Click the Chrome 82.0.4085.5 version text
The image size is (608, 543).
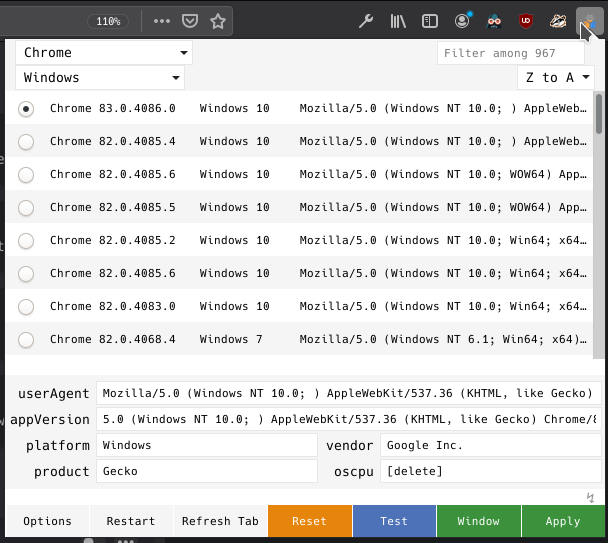coord(112,208)
